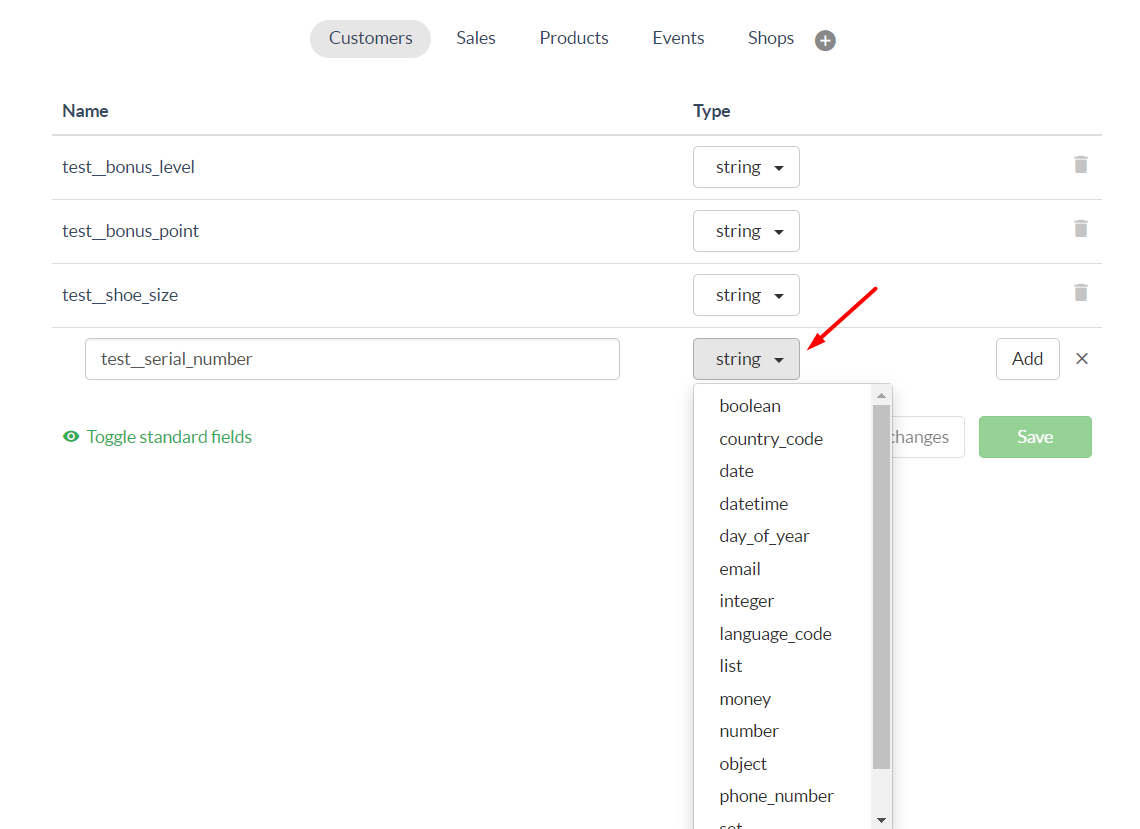The image size is (1140, 829).
Task: Switch to the Events tab
Action: click(678, 39)
